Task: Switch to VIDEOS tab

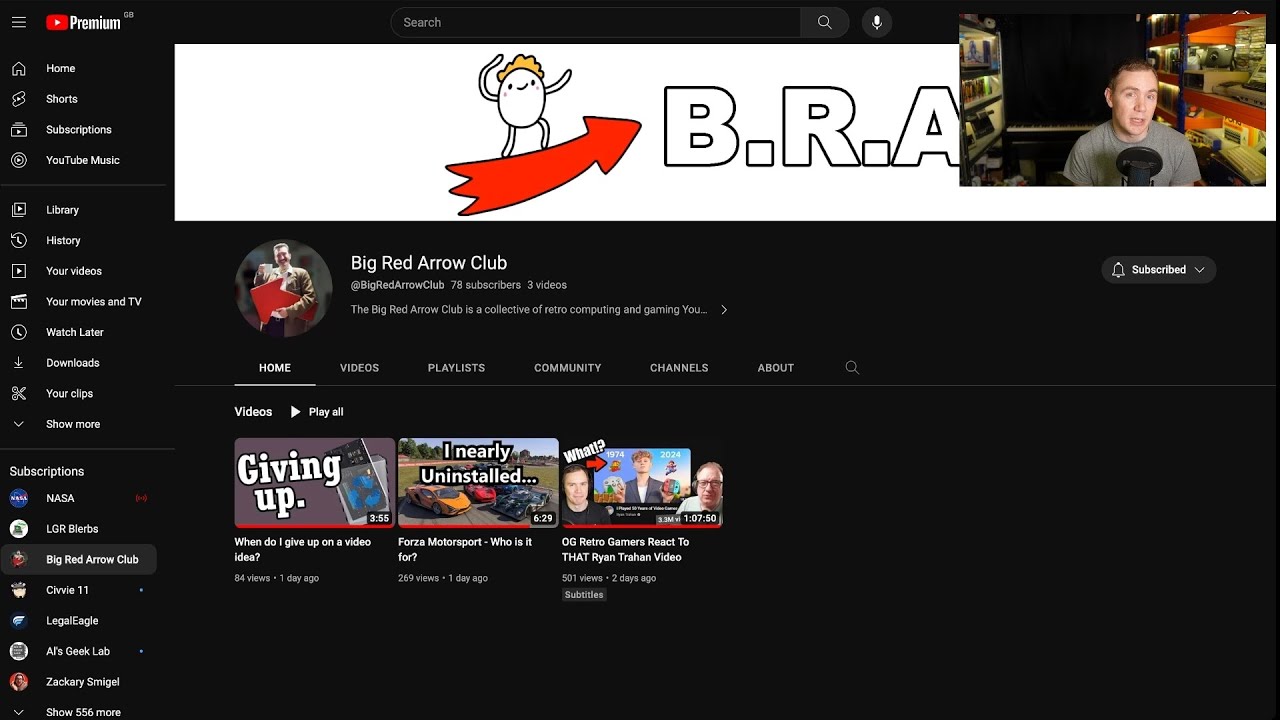Action: pyautogui.click(x=359, y=368)
